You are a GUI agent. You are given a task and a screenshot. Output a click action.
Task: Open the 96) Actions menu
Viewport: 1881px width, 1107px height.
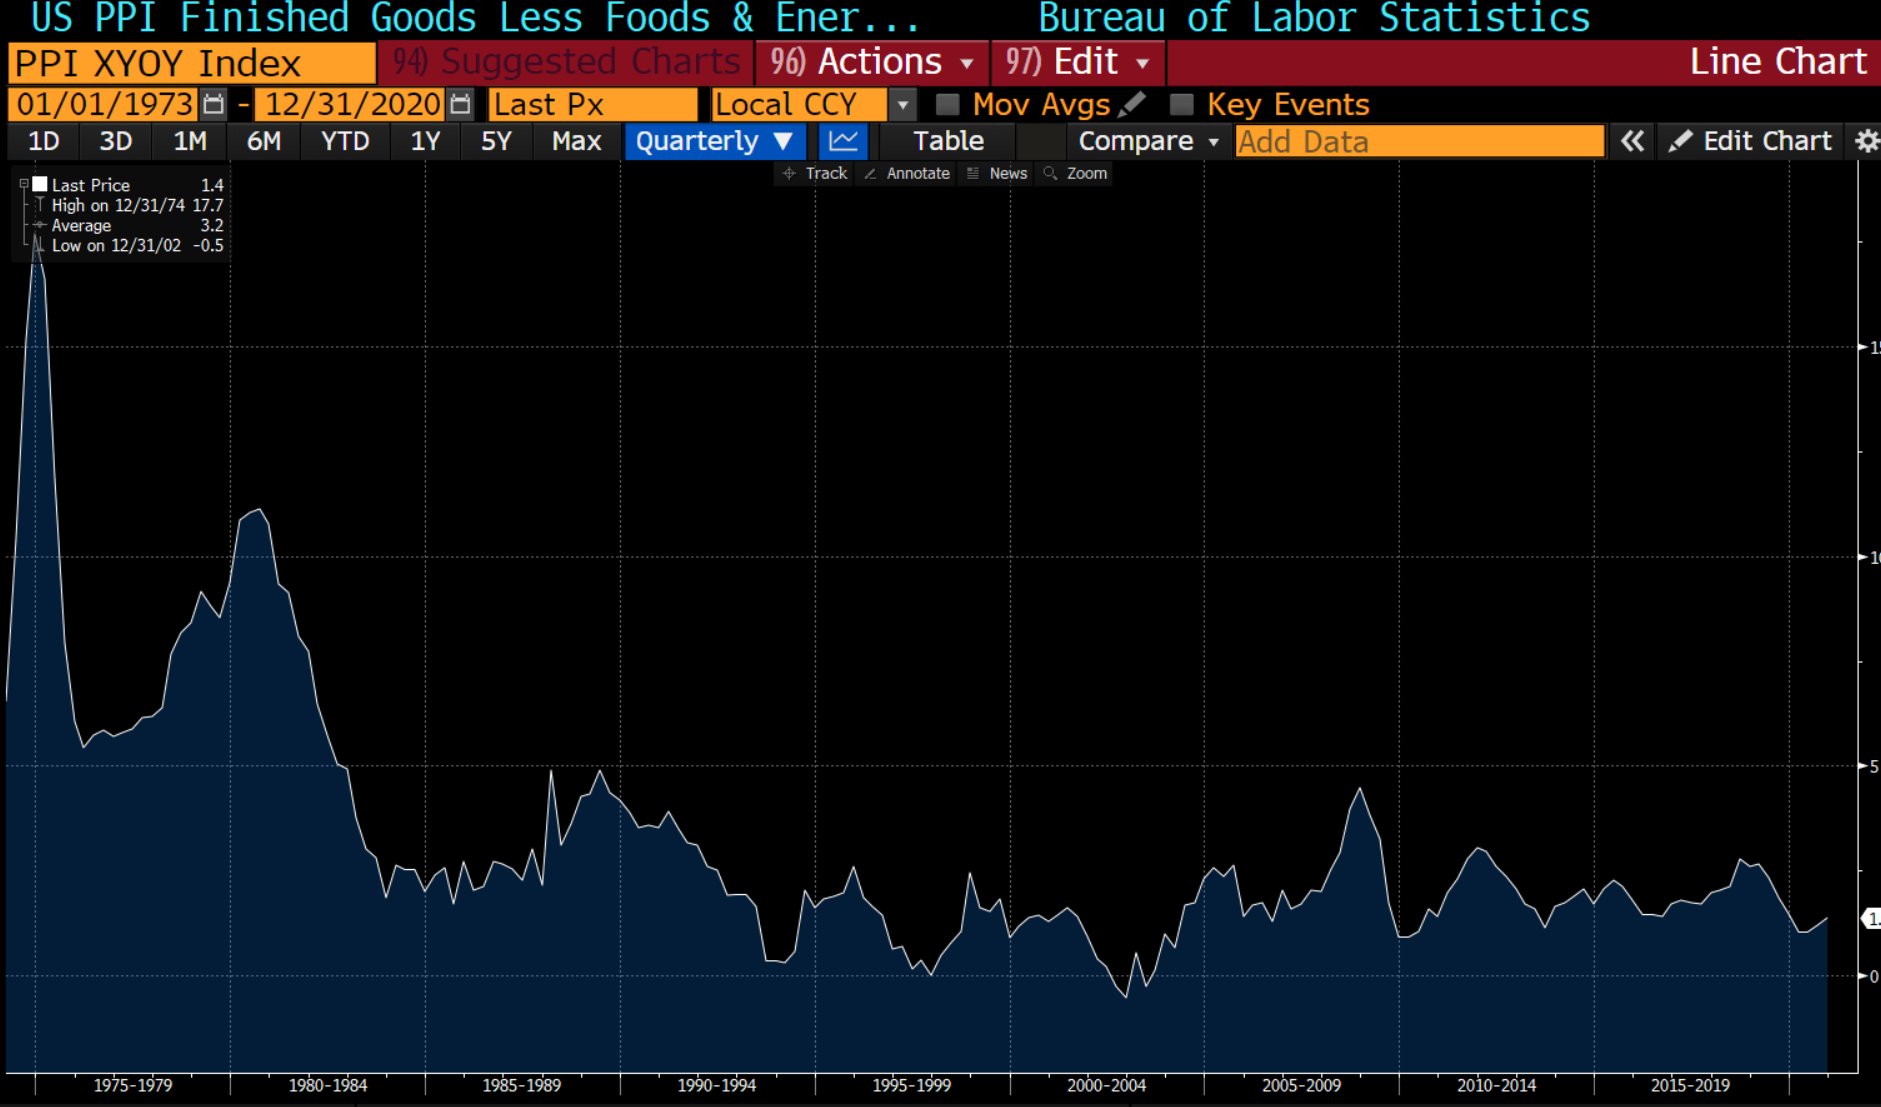pos(872,62)
